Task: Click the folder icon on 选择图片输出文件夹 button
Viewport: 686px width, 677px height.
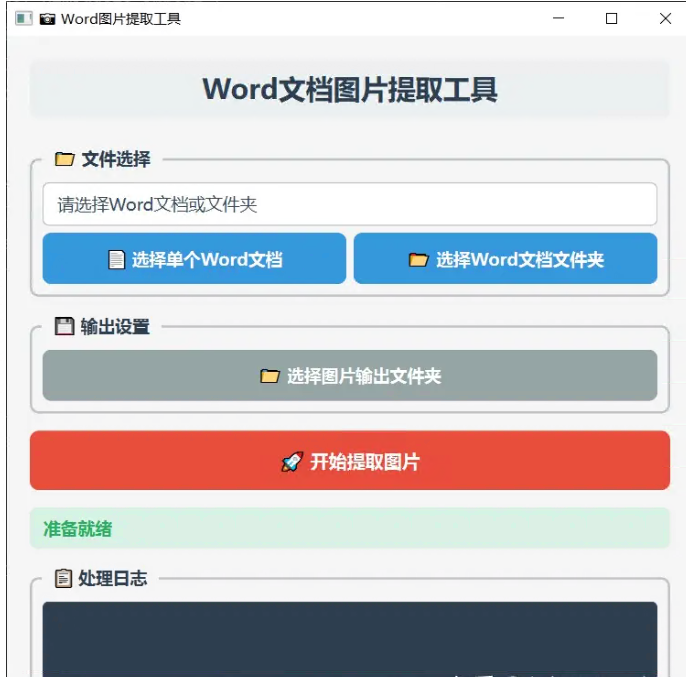Action: (269, 376)
